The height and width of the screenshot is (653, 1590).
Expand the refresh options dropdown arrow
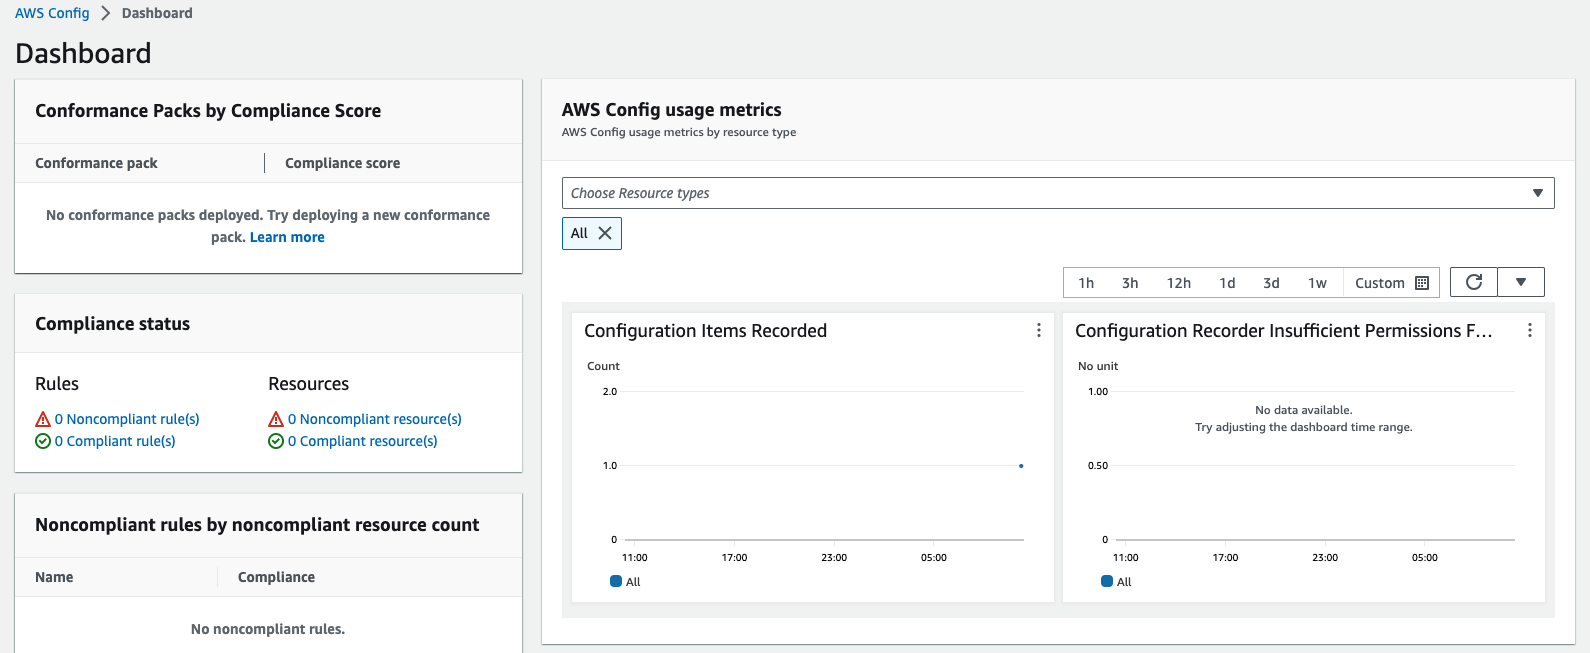[1521, 282]
